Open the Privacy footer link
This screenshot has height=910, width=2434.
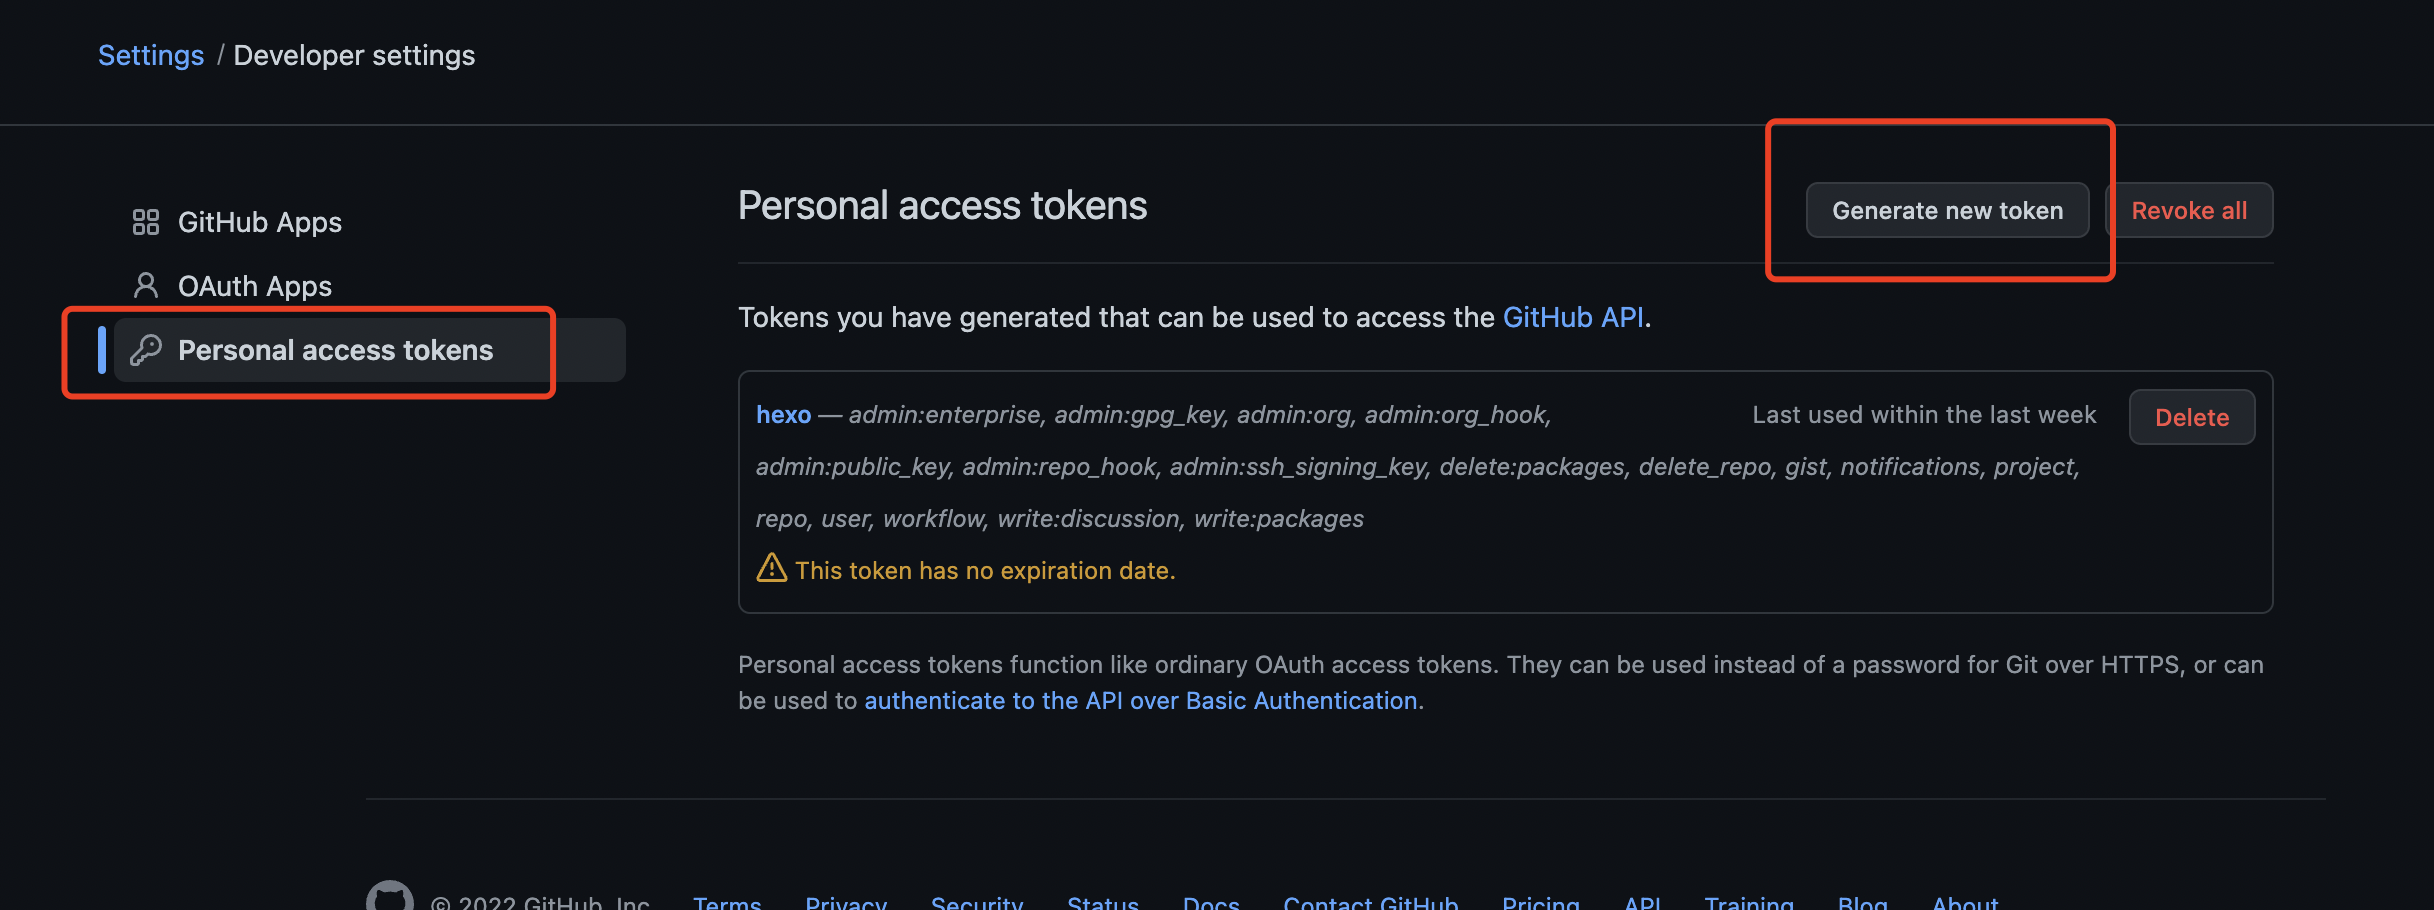(x=846, y=902)
